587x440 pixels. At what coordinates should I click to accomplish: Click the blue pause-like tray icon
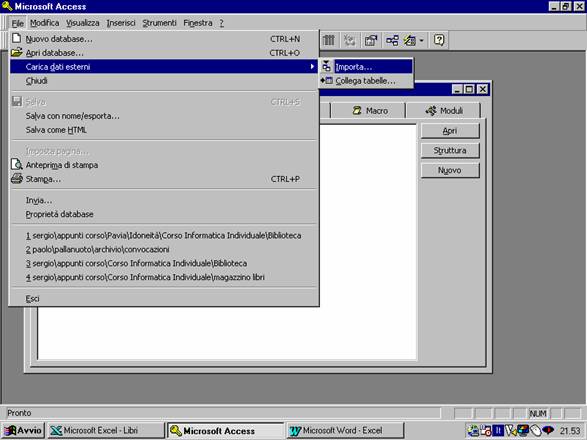coord(498,431)
